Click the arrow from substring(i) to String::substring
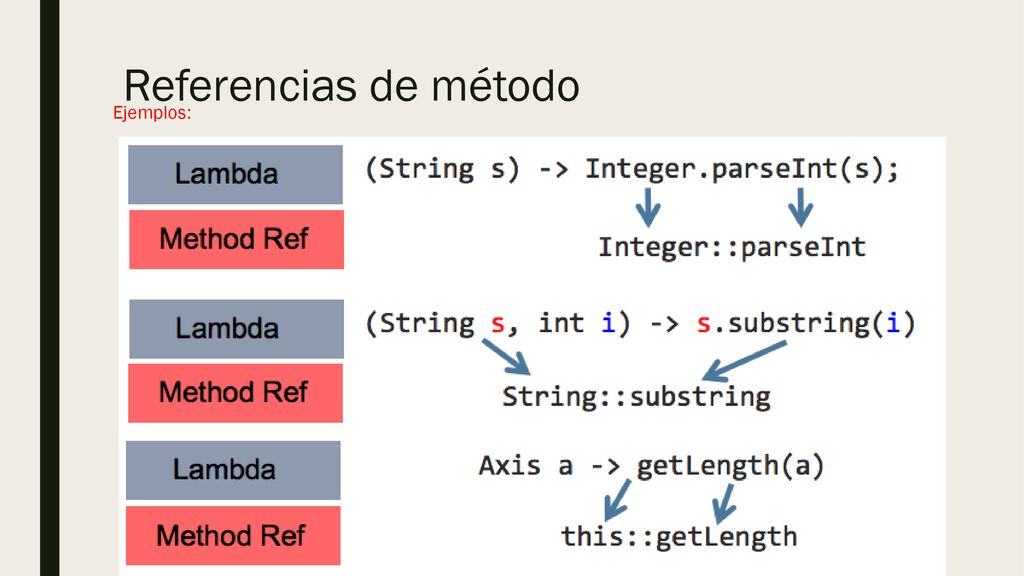The width and height of the screenshot is (1024, 576). tap(744, 361)
